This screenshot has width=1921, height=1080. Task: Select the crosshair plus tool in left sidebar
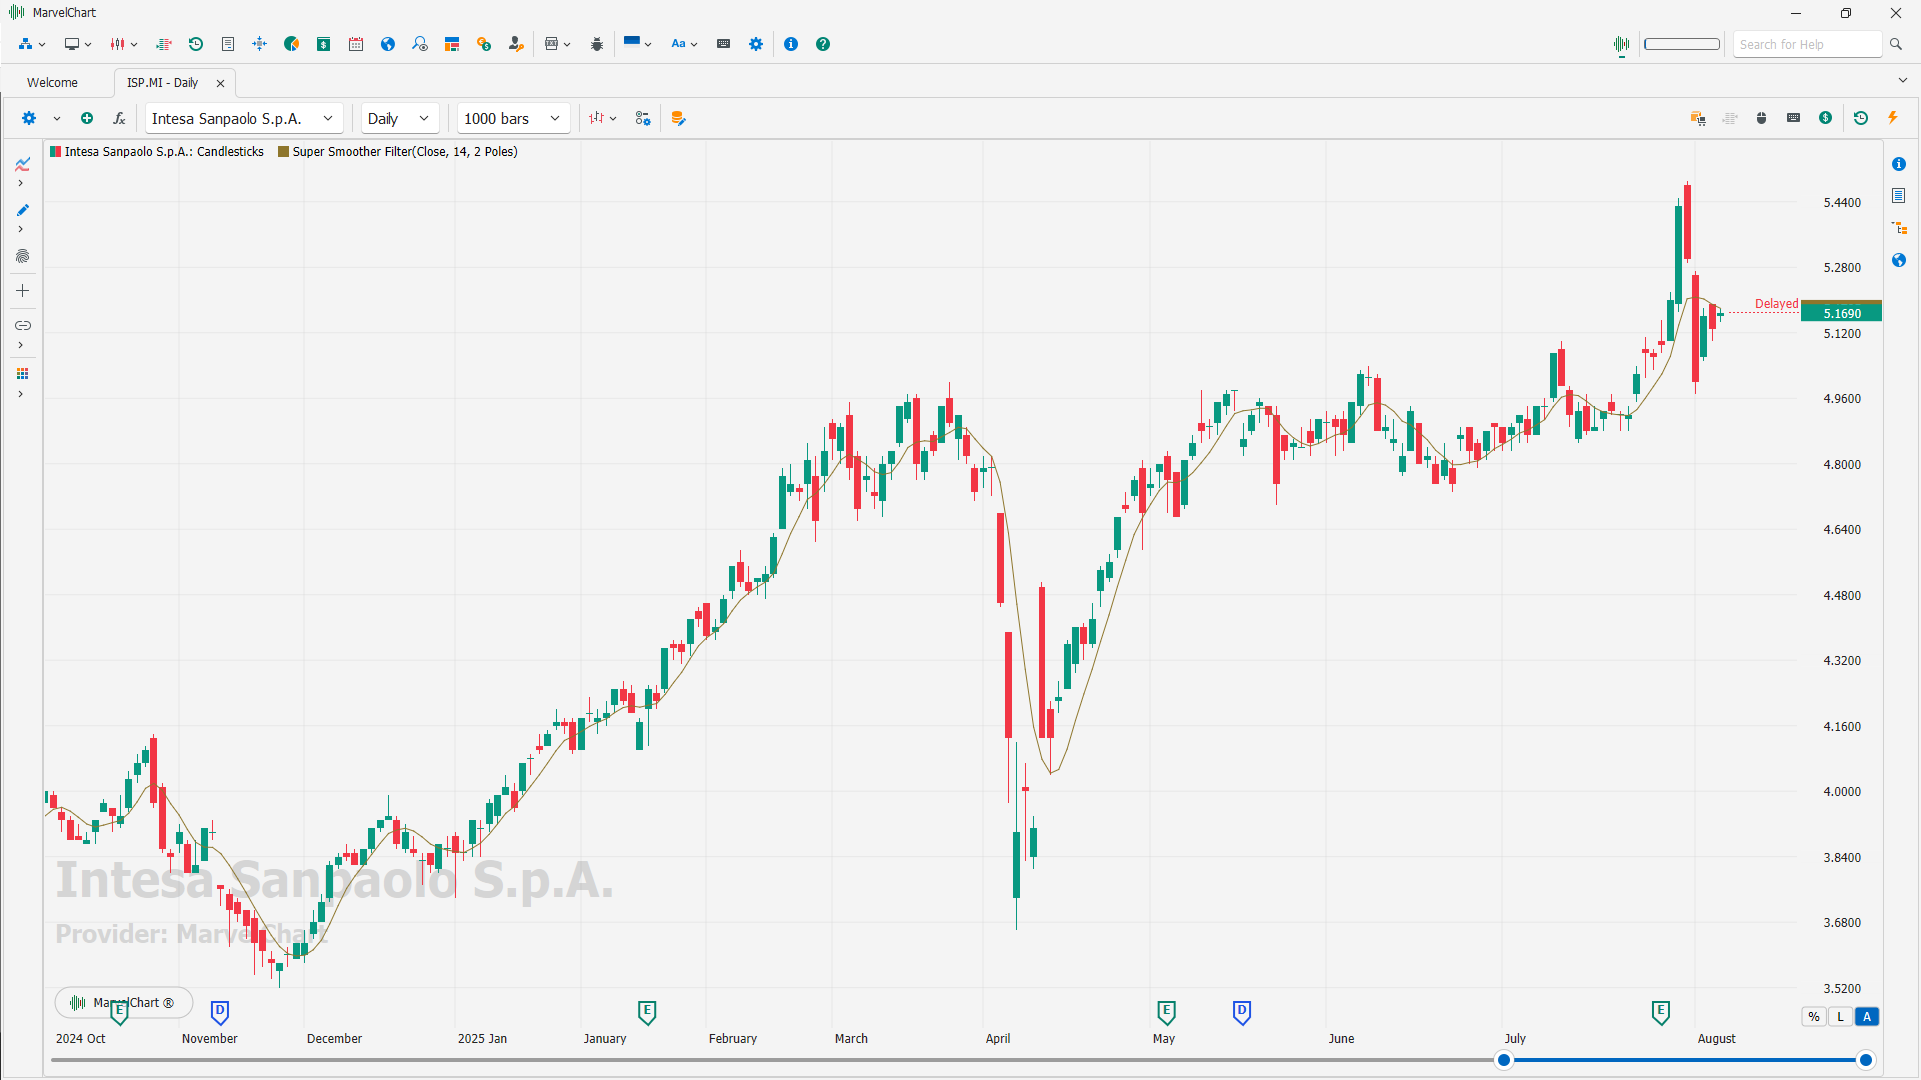(22, 291)
